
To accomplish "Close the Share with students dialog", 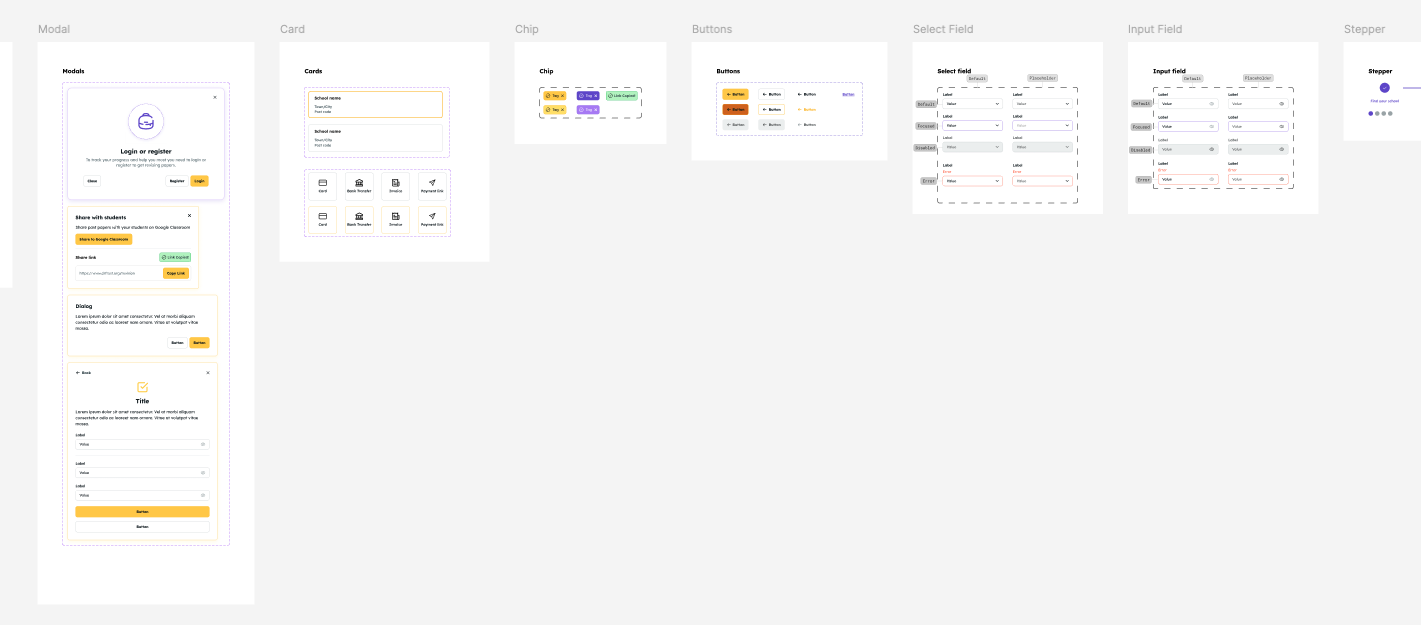I will pyautogui.click(x=189, y=215).
